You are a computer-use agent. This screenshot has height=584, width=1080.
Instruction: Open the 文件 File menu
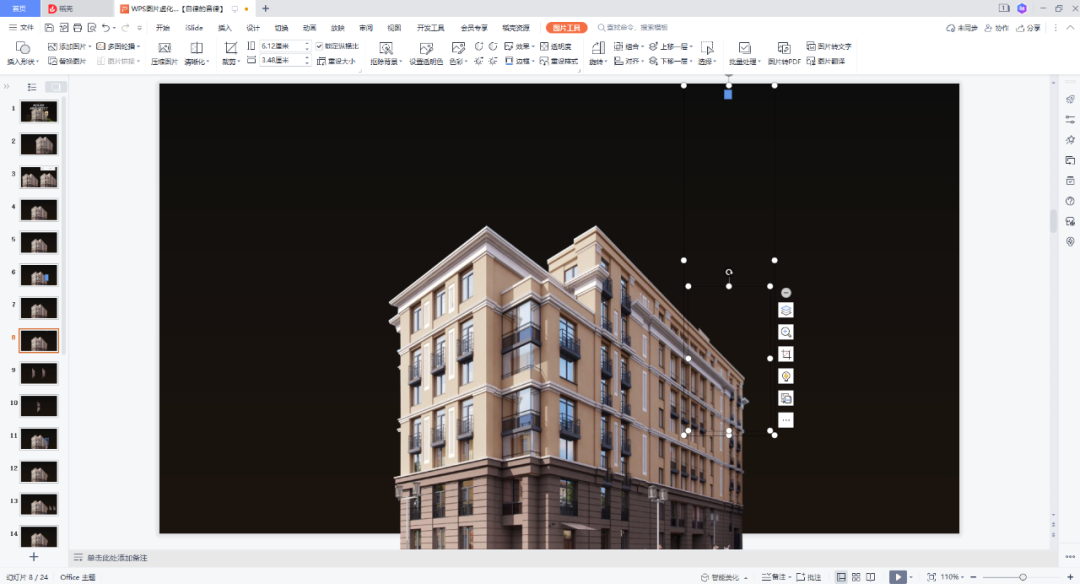[22, 28]
